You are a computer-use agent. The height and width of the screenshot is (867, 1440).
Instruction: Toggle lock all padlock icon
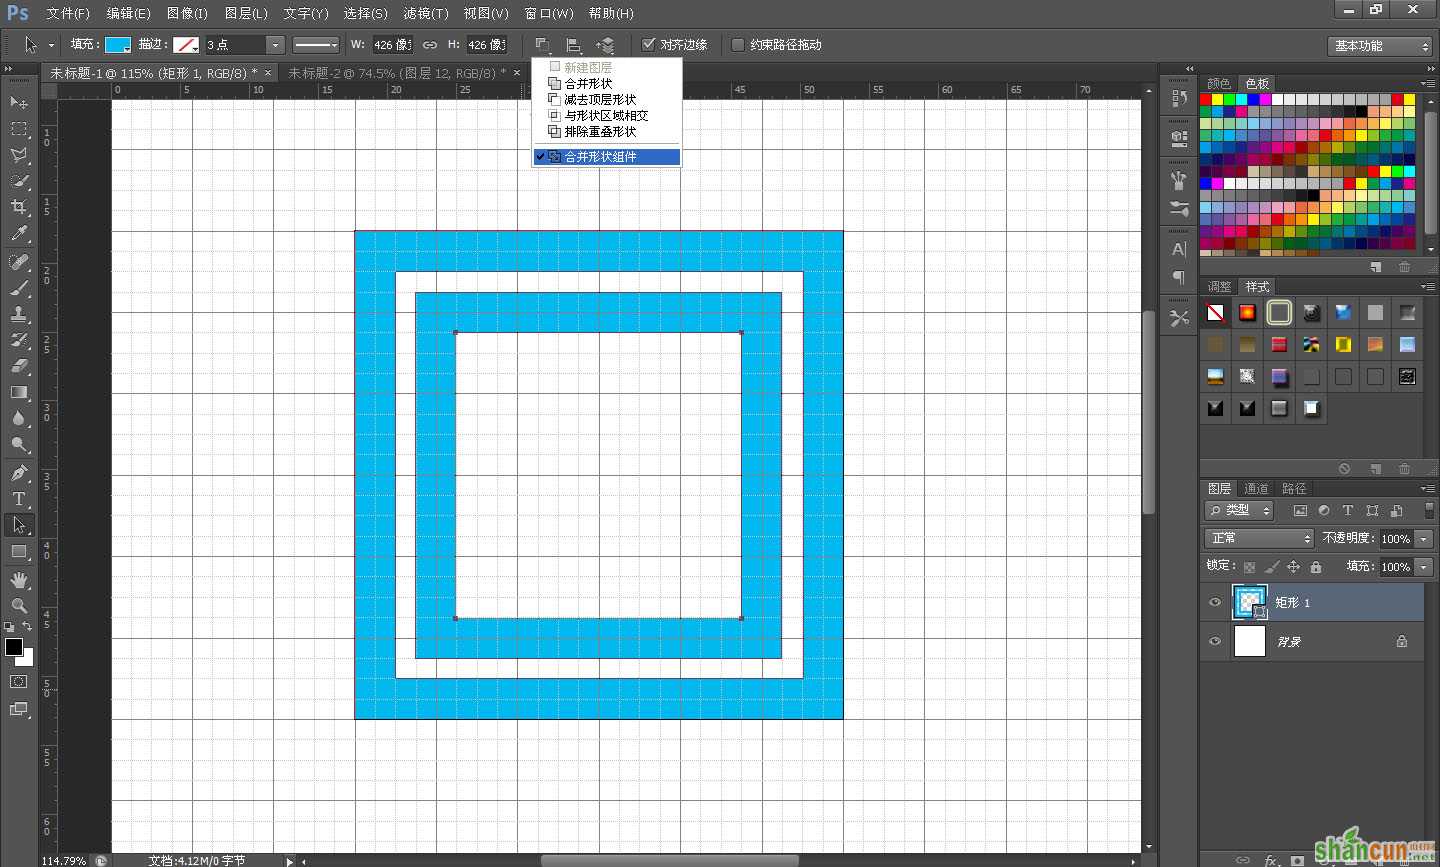(x=1316, y=567)
